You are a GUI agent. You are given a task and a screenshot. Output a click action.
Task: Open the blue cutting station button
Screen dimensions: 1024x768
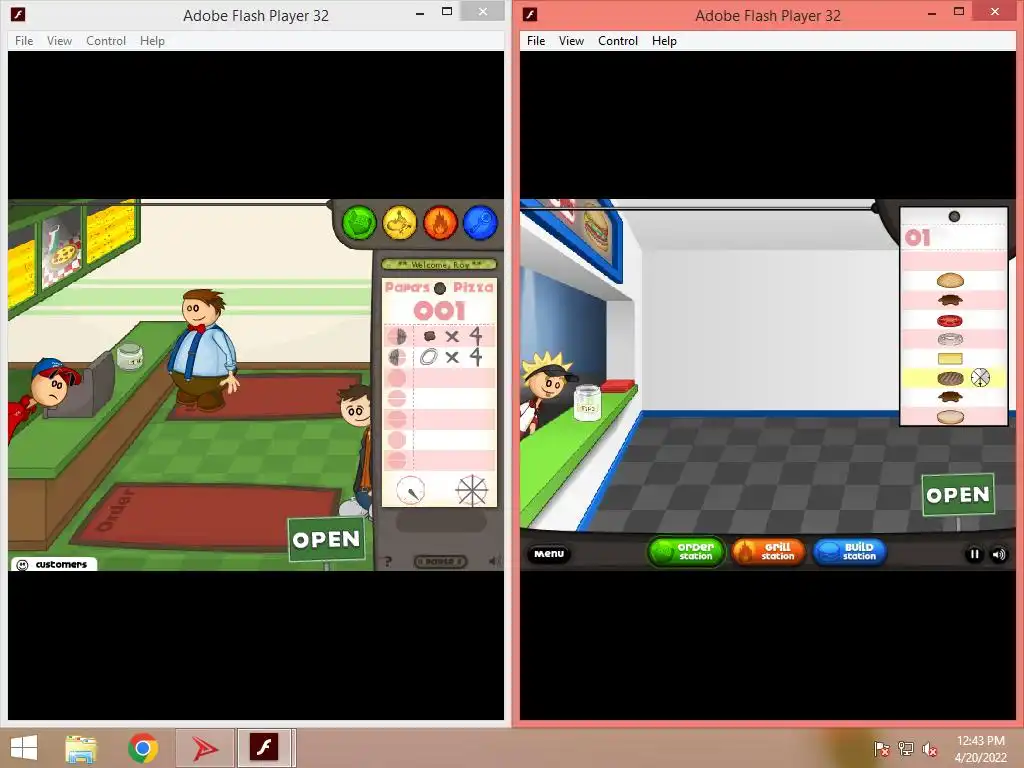point(481,223)
